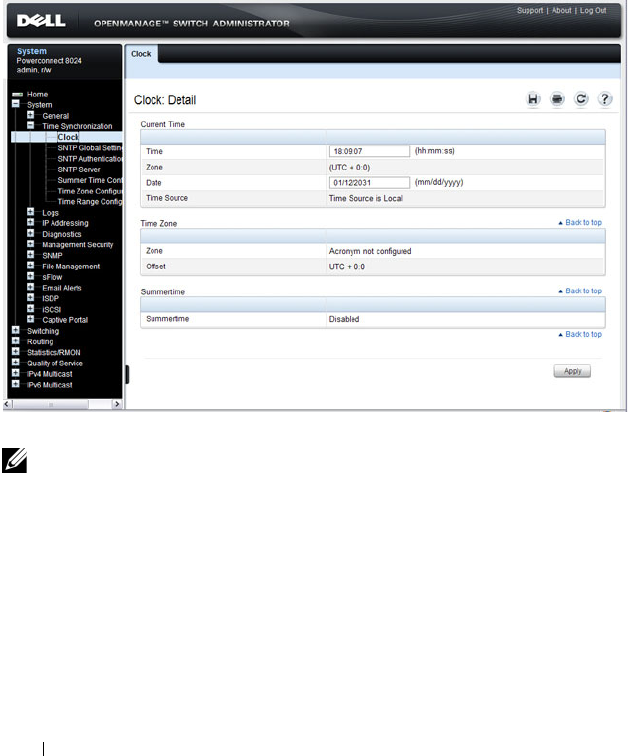This screenshot has height=756, width=641.
Task: Open the Support link
Action: [x=530, y=11]
